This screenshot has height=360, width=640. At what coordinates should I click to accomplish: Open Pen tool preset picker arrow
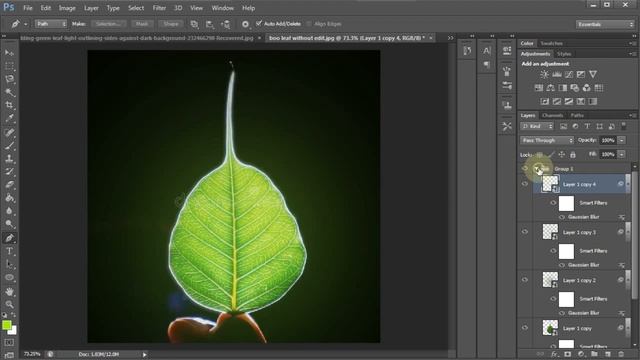(25, 24)
